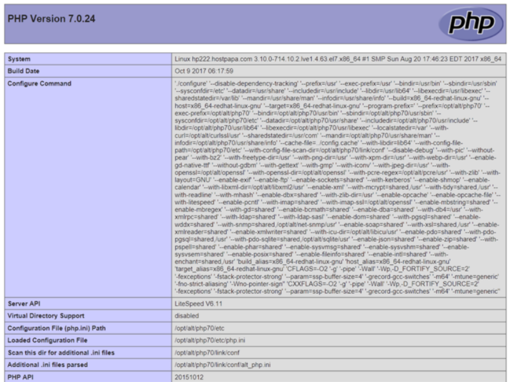Select the Configure Command label cell
510x382 pixels.
click(x=88, y=187)
